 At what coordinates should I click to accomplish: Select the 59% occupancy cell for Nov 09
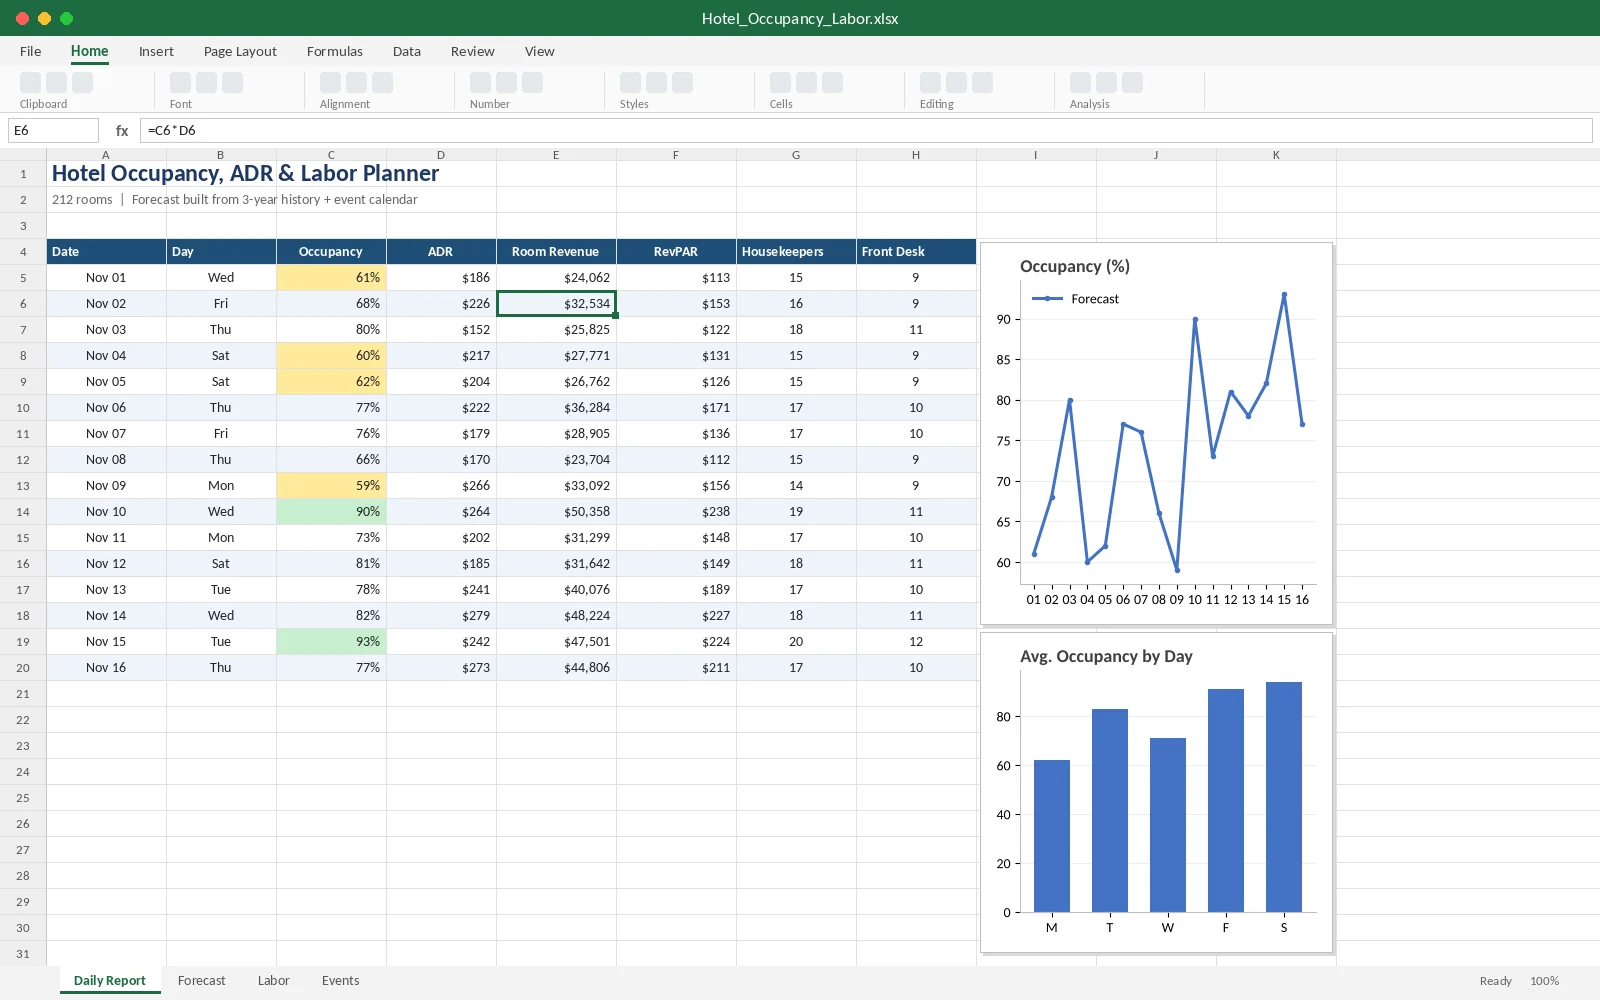(x=331, y=486)
